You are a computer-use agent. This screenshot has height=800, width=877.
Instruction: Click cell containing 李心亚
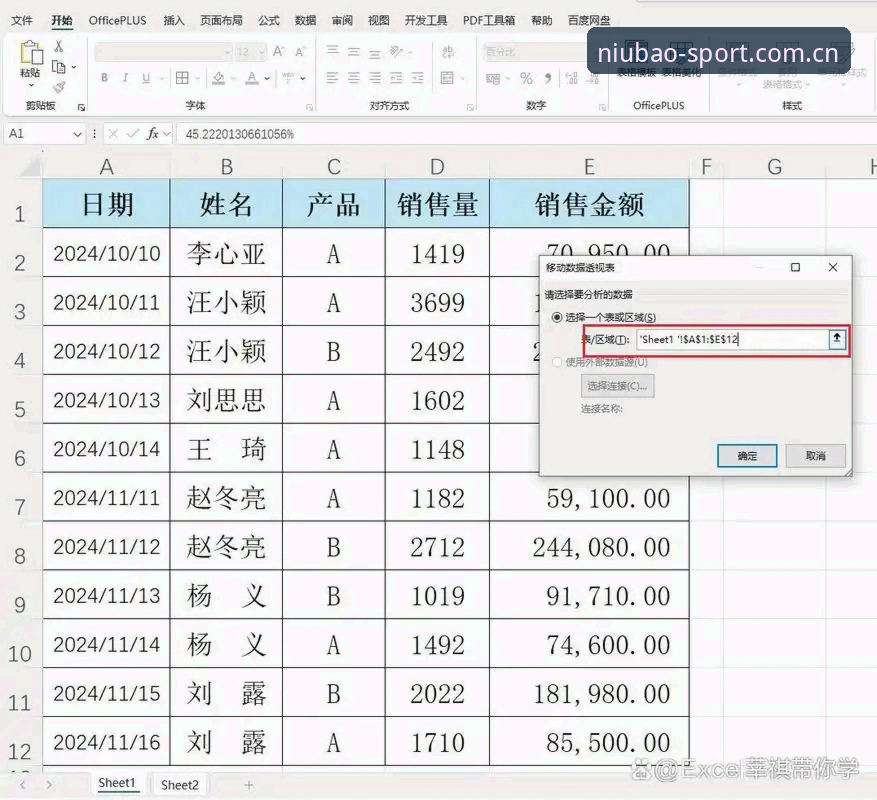click(x=226, y=253)
